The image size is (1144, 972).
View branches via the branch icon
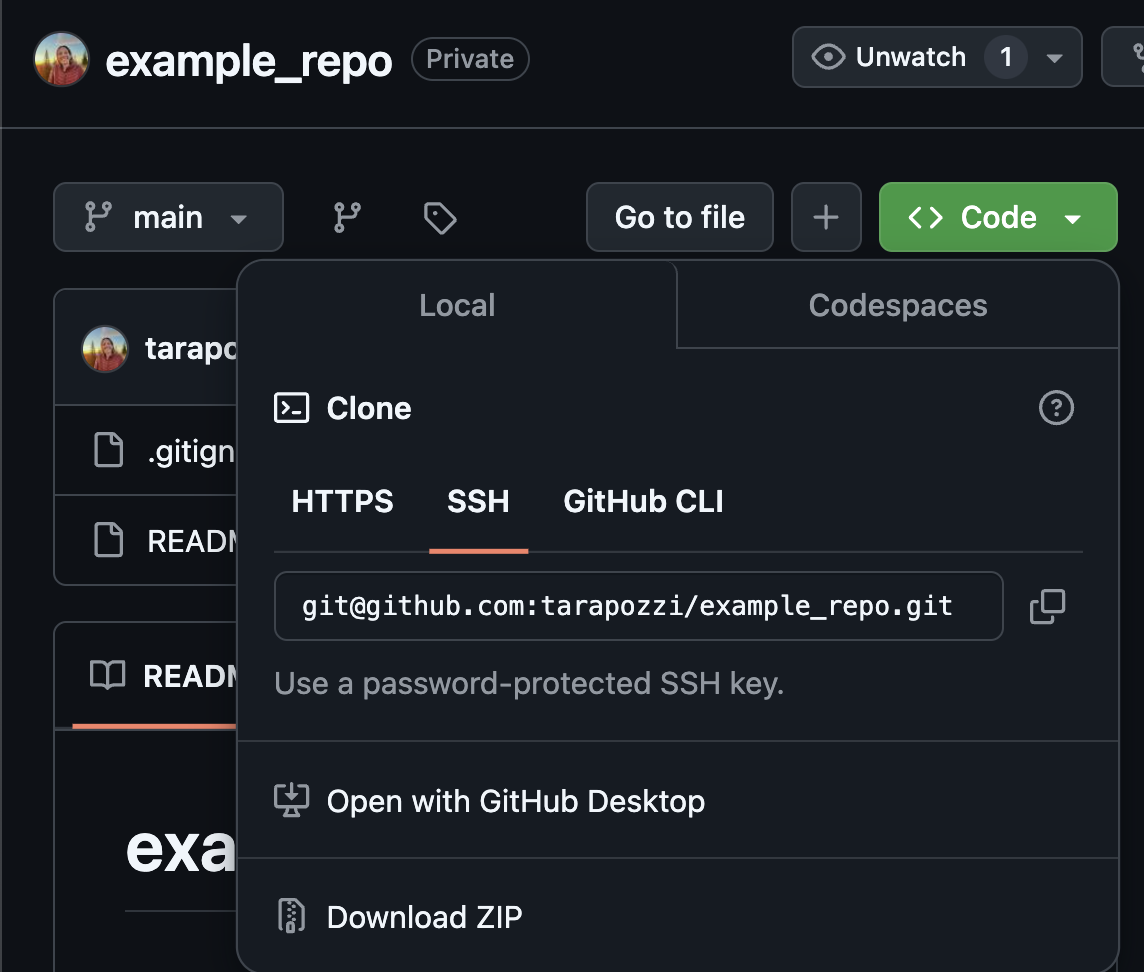click(x=347, y=217)
